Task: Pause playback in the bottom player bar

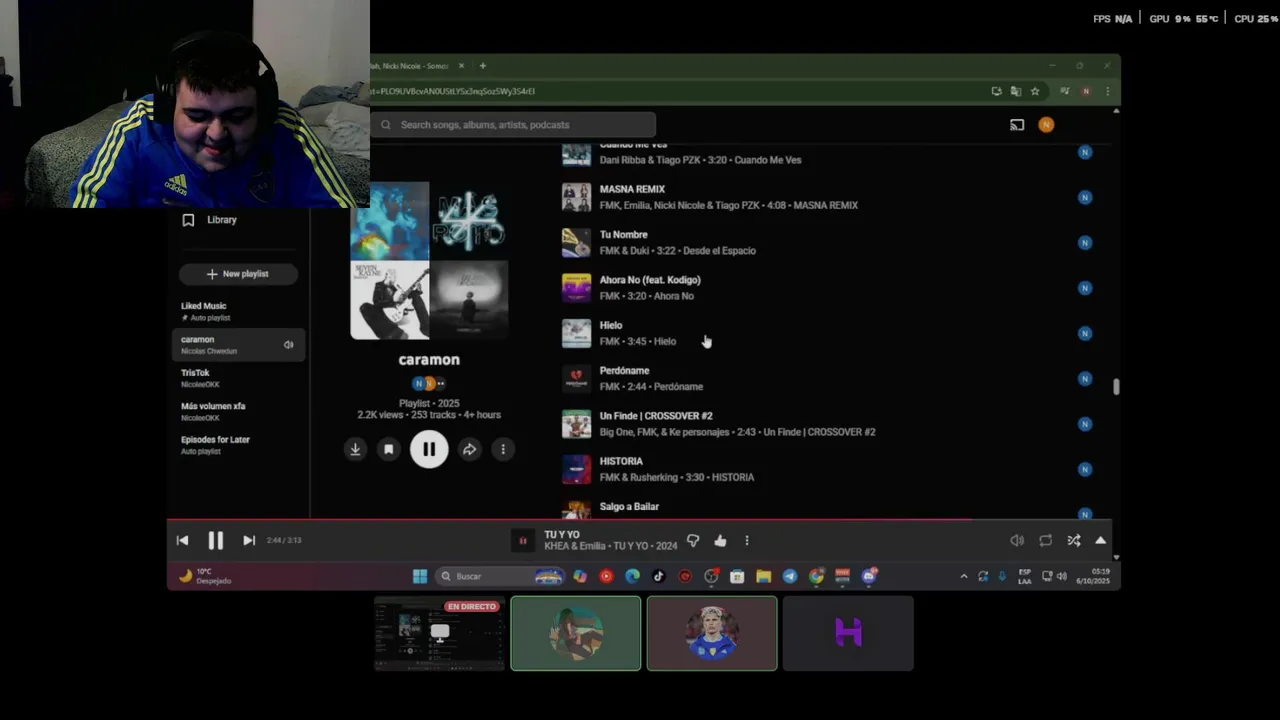Action: coord(215,540)
